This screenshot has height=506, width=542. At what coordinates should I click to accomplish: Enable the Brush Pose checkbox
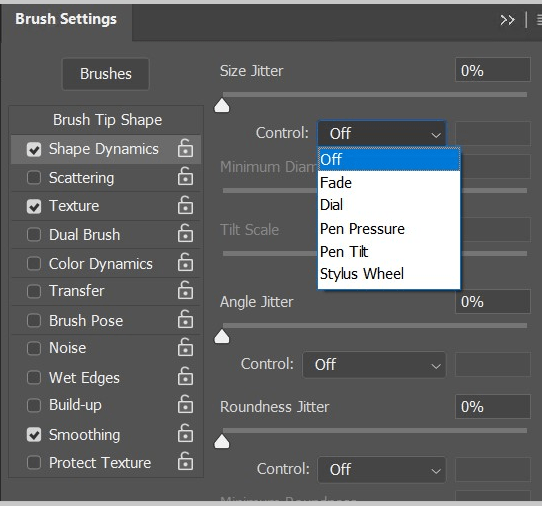point(34,320)
